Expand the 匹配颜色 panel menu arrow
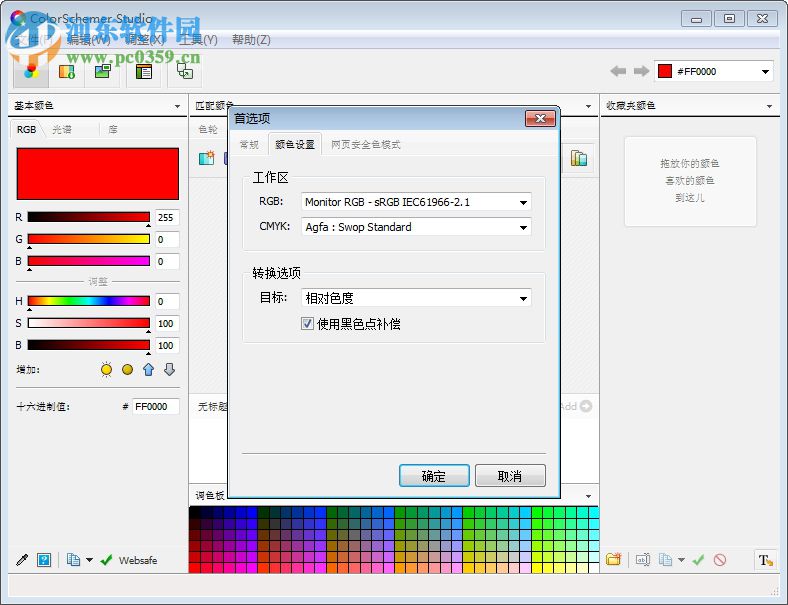 pyautogui.click(x=588, y=107)
